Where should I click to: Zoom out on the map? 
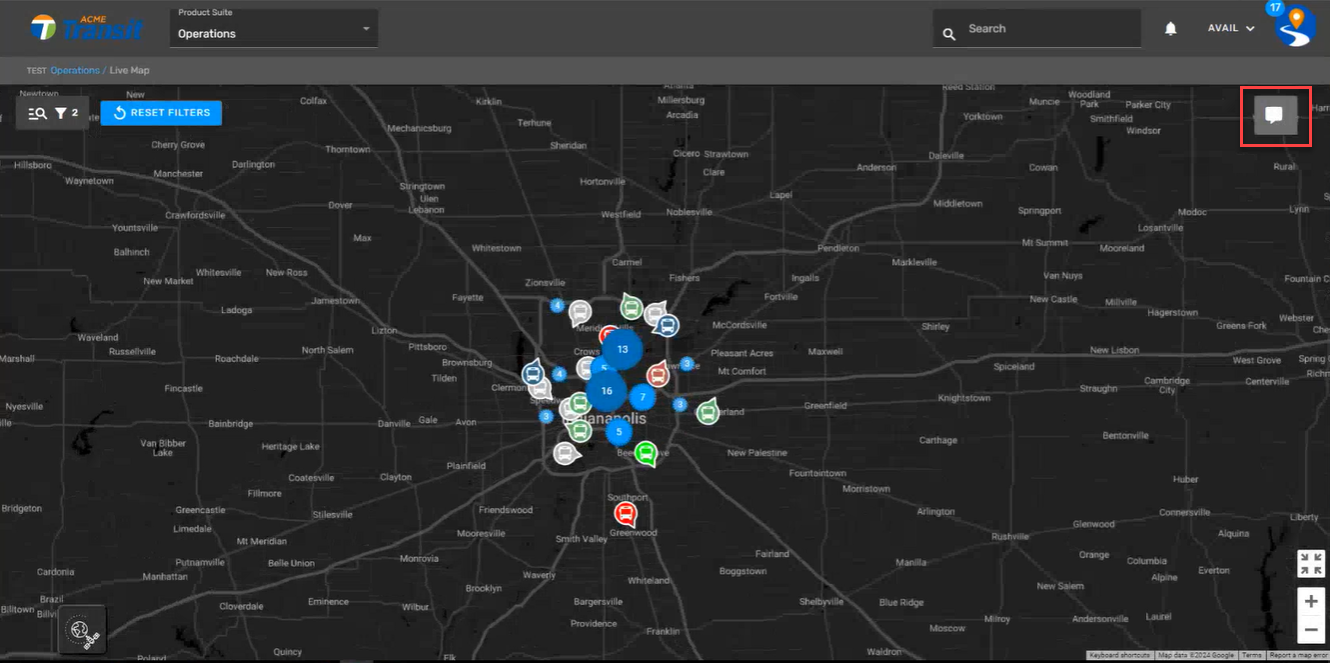(x=1310, y=630)
